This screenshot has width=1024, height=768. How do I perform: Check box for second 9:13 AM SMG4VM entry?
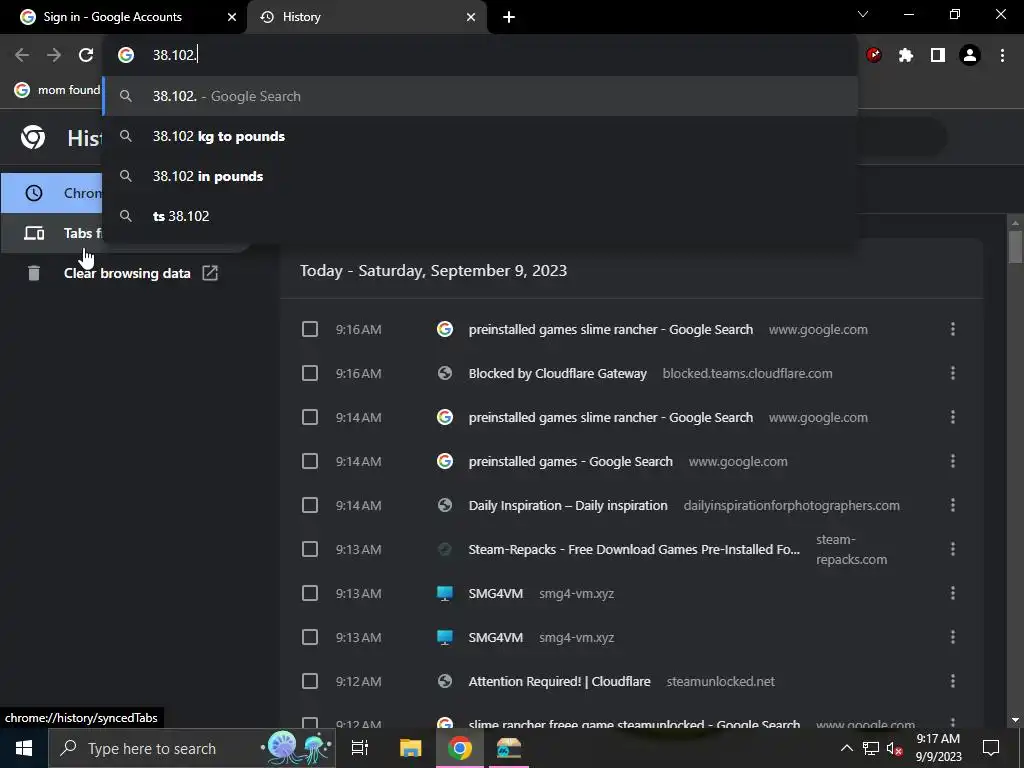(310, 637)
